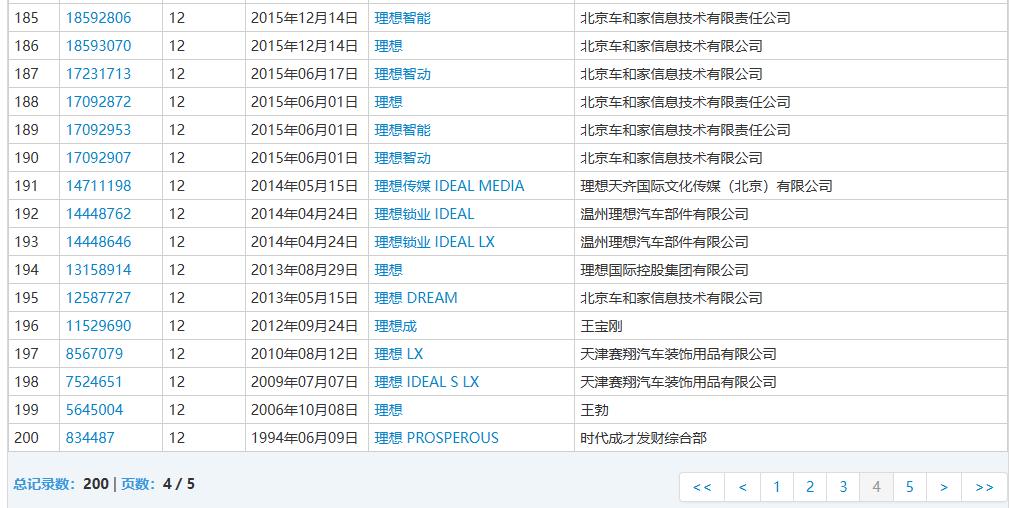Open registration number 17092953
The image size is (1009, 508).
98,130
